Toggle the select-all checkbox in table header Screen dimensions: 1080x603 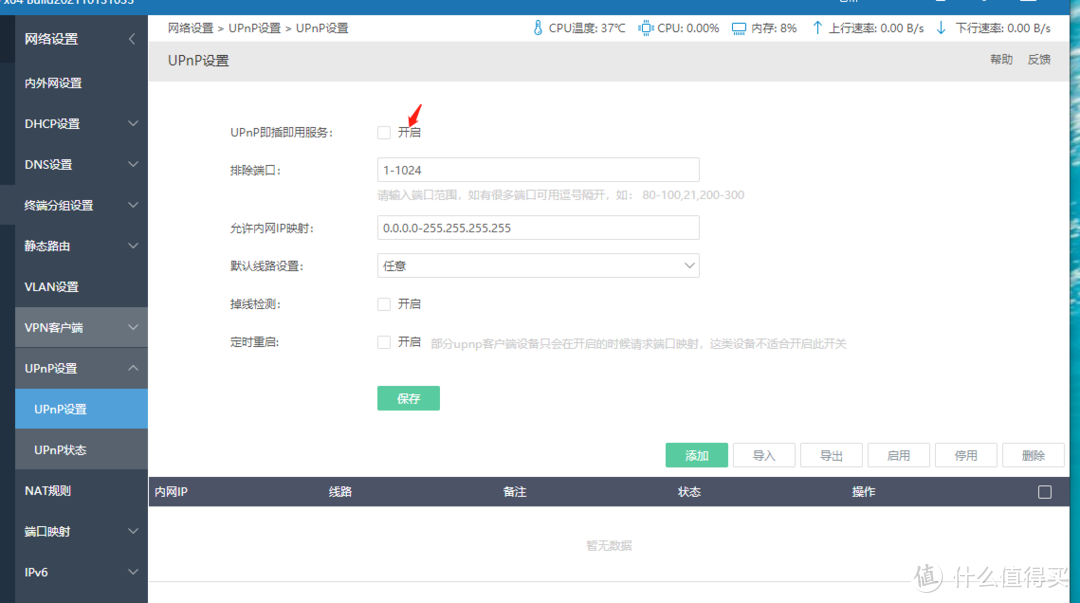click(x=1045, y=491)
